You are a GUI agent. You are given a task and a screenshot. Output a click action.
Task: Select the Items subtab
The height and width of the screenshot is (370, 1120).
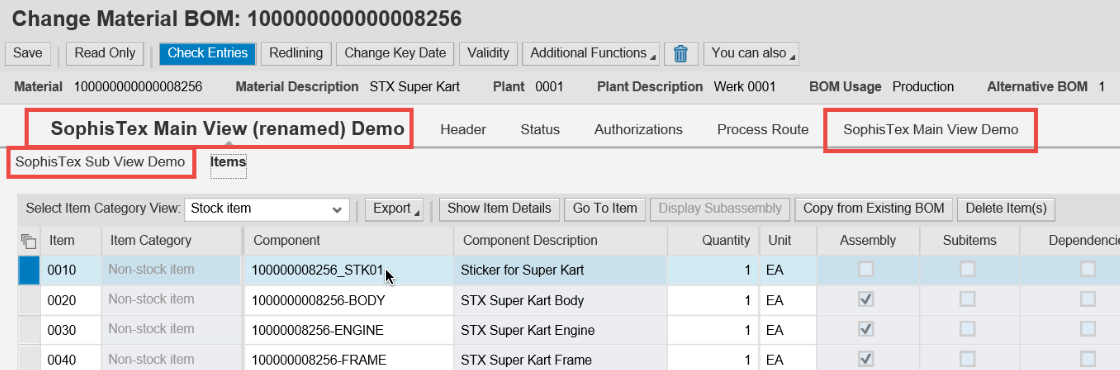coord(228,162)
